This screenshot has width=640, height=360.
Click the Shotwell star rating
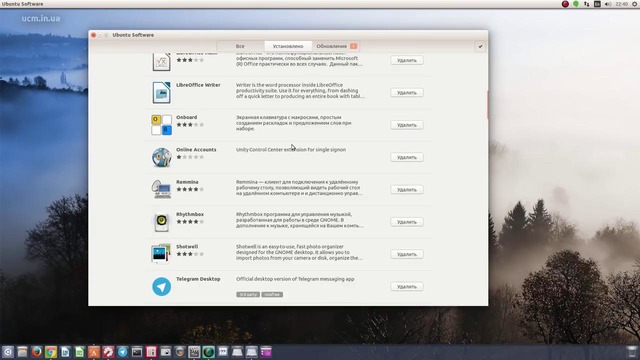pos(190,254)
